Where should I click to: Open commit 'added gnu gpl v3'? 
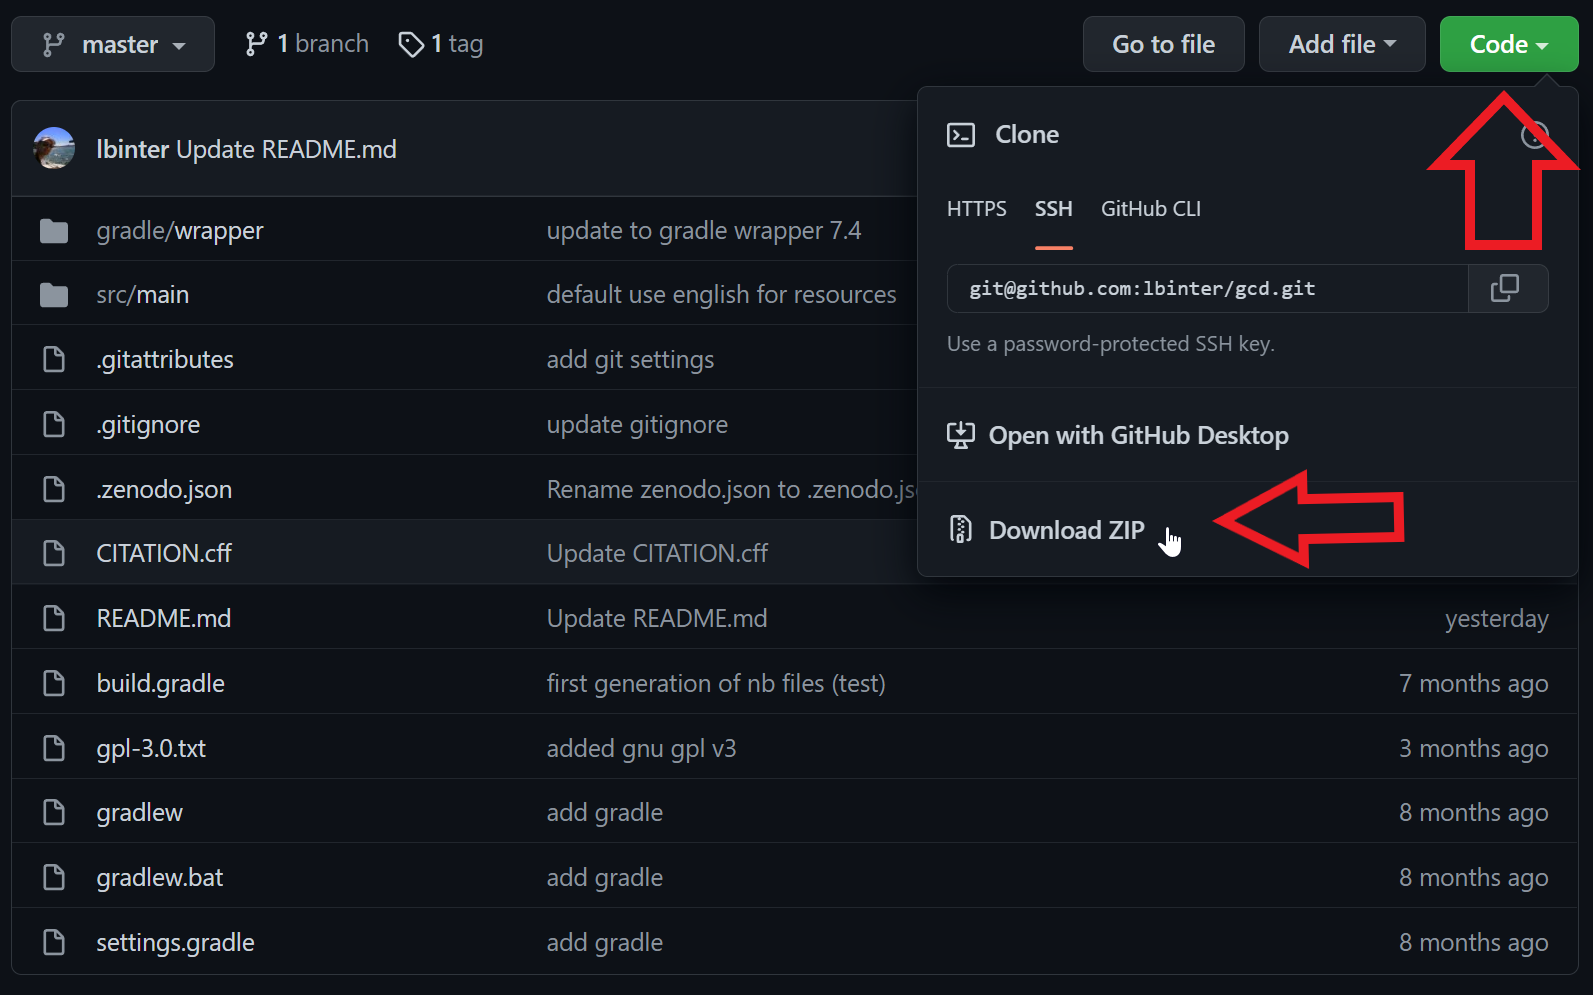coord(641,748)
